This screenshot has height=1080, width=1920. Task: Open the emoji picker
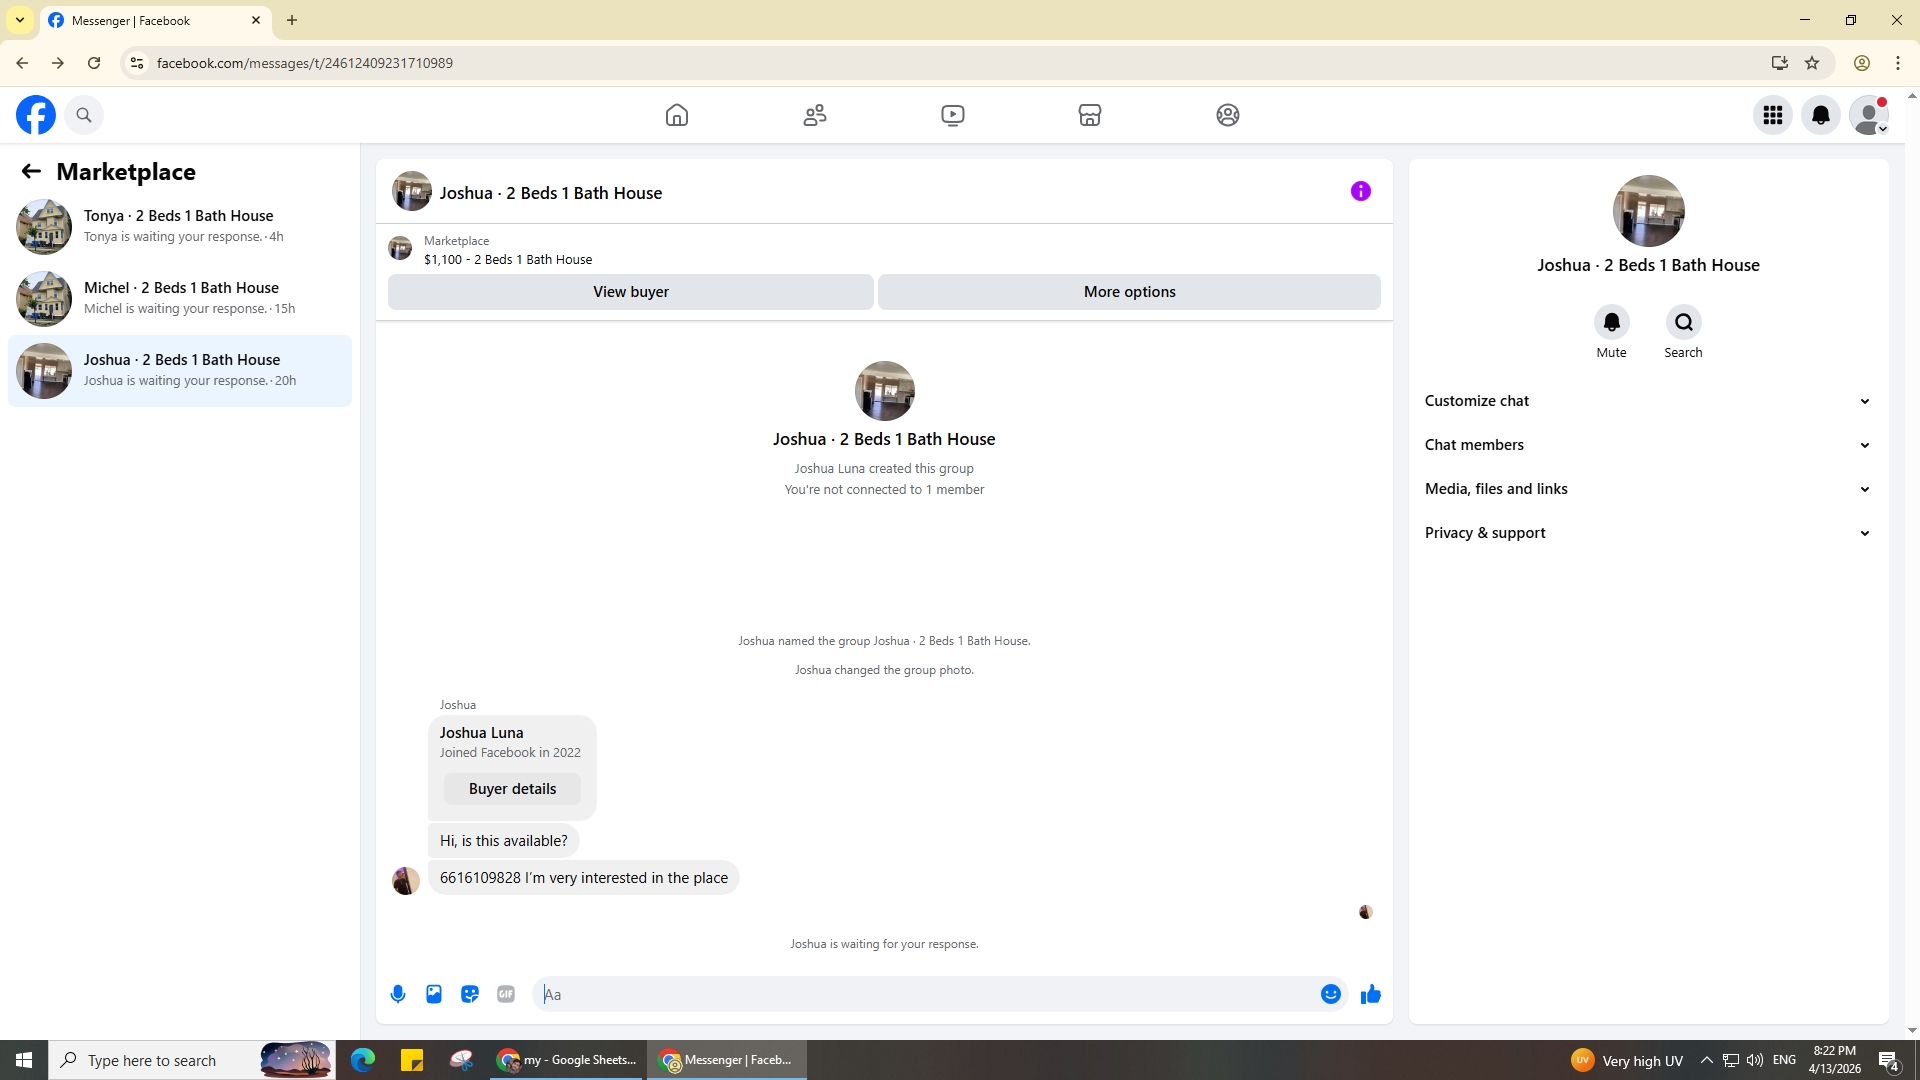click(1331, 994)
